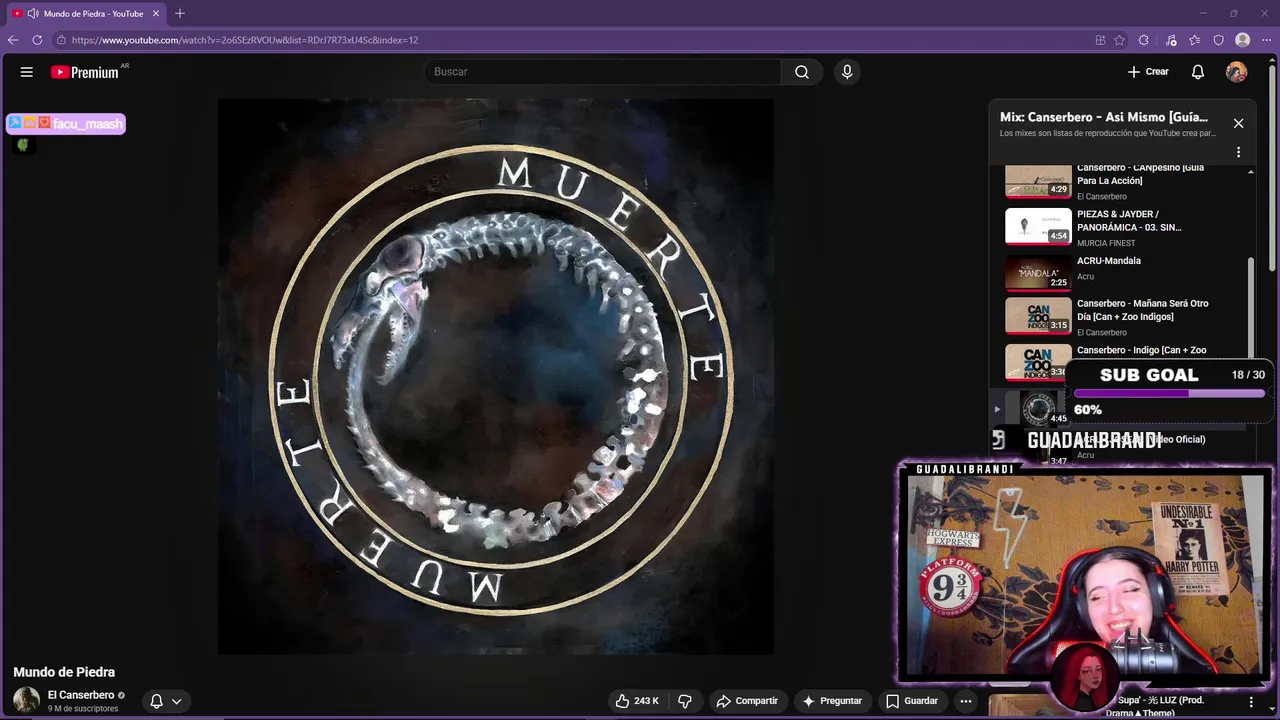Click the Mix: Canserbero - Asi Mismo title

(x=1104, y=117)
